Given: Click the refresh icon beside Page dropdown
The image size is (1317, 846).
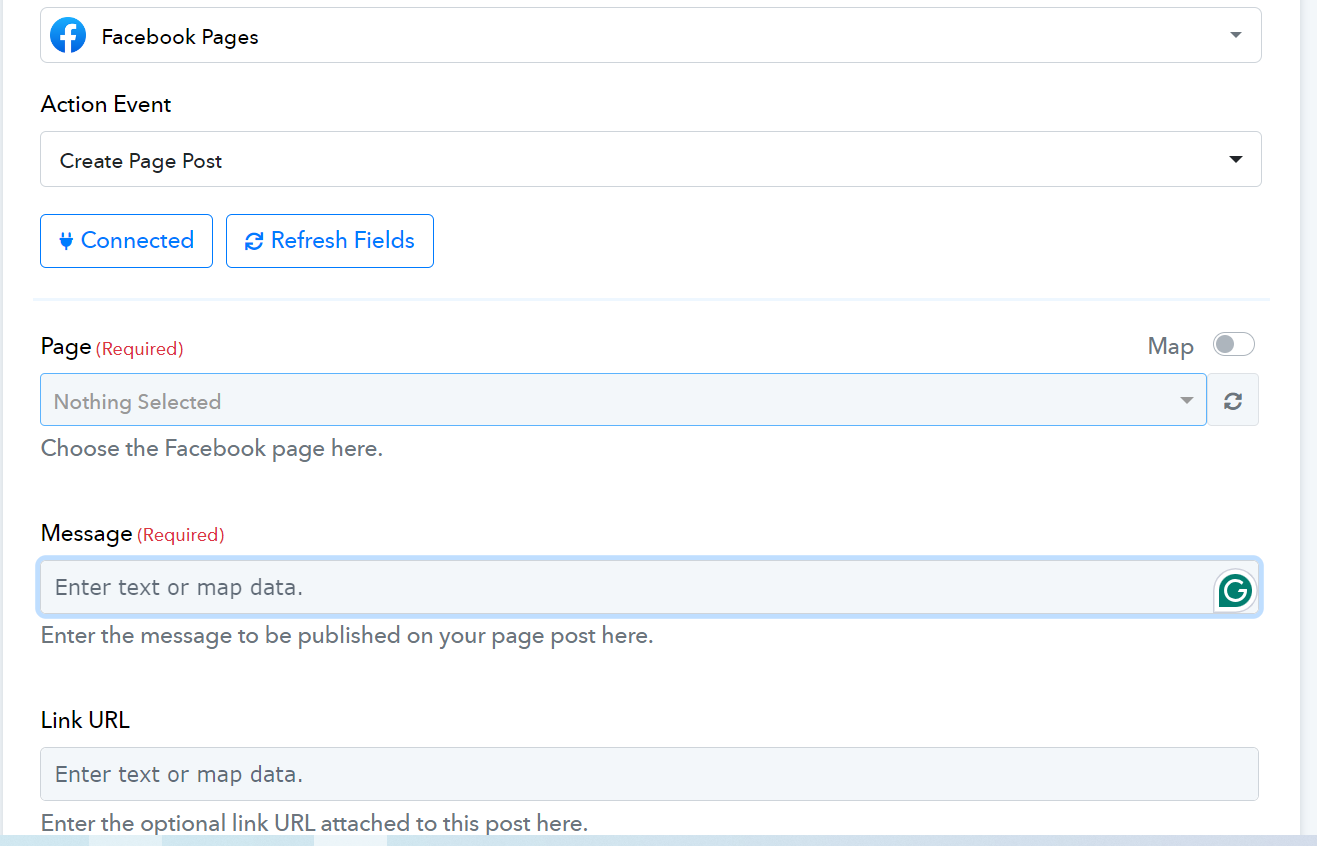Looking at the screenshot, I should coord(1233,401).
